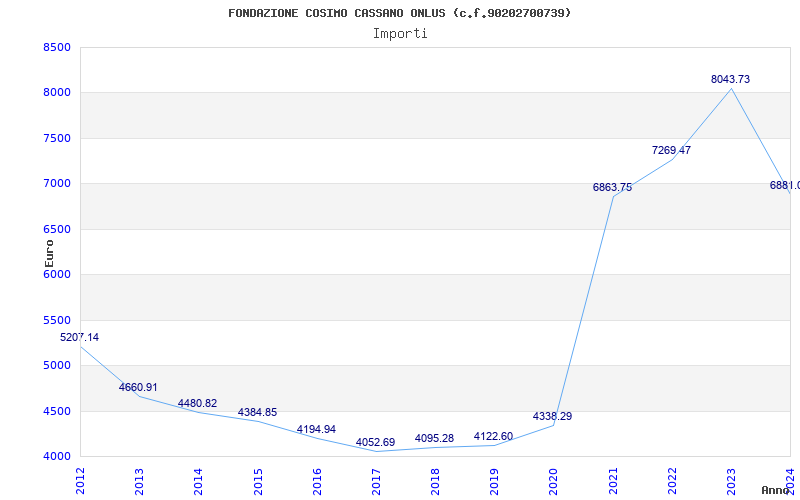Click the y-axis tick 7000
Screen dimensions: 800x500
57,184
